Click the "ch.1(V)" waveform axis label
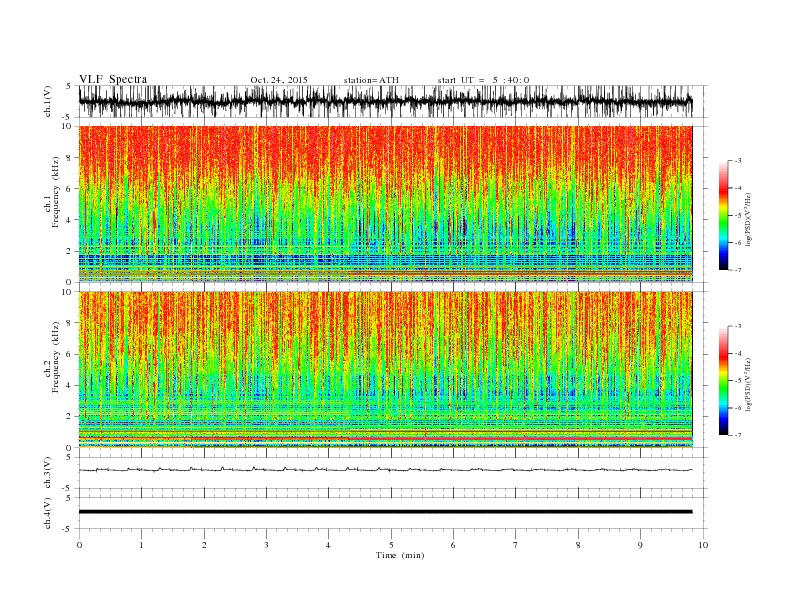This screenshot has width=792, height=612. [48, 101]
